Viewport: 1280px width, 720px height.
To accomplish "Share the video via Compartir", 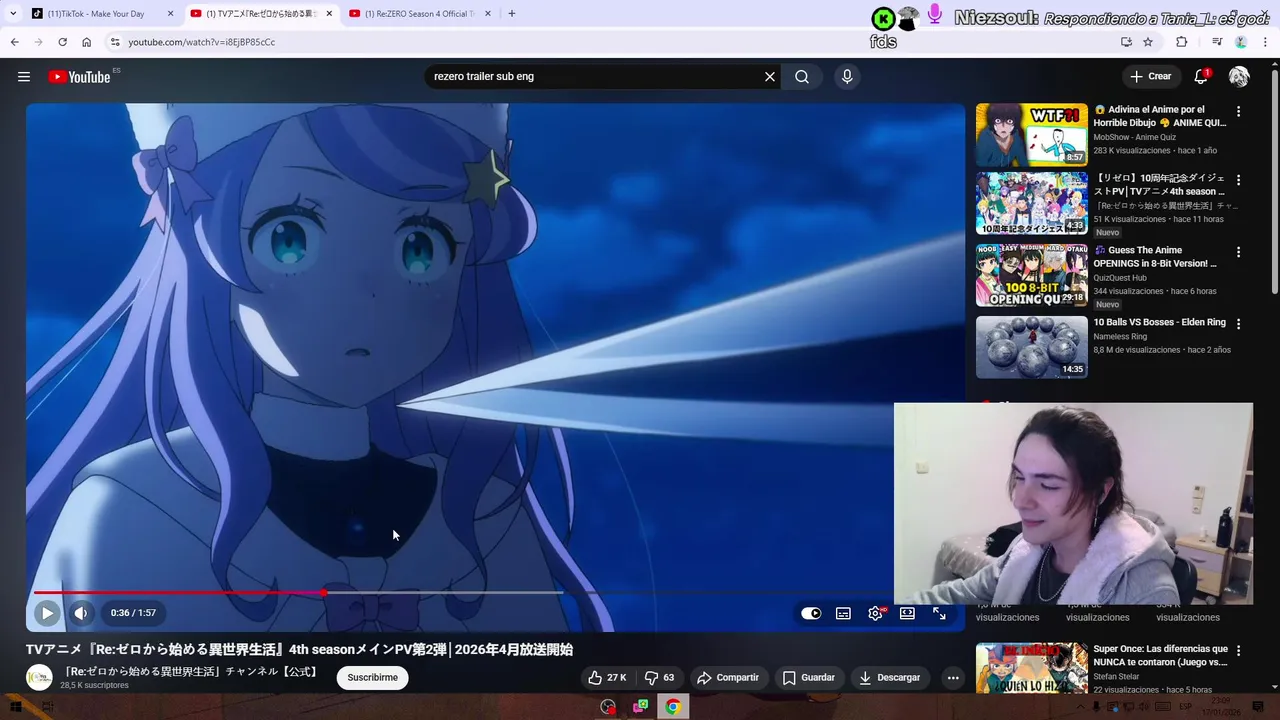I will [728, 678].
